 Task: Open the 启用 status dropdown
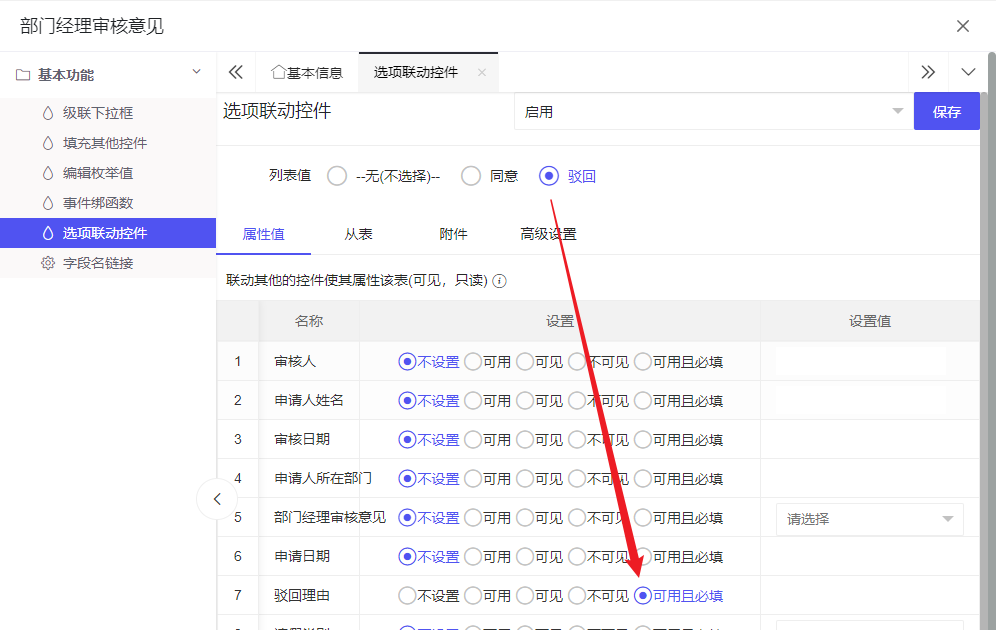coord(714,112)
